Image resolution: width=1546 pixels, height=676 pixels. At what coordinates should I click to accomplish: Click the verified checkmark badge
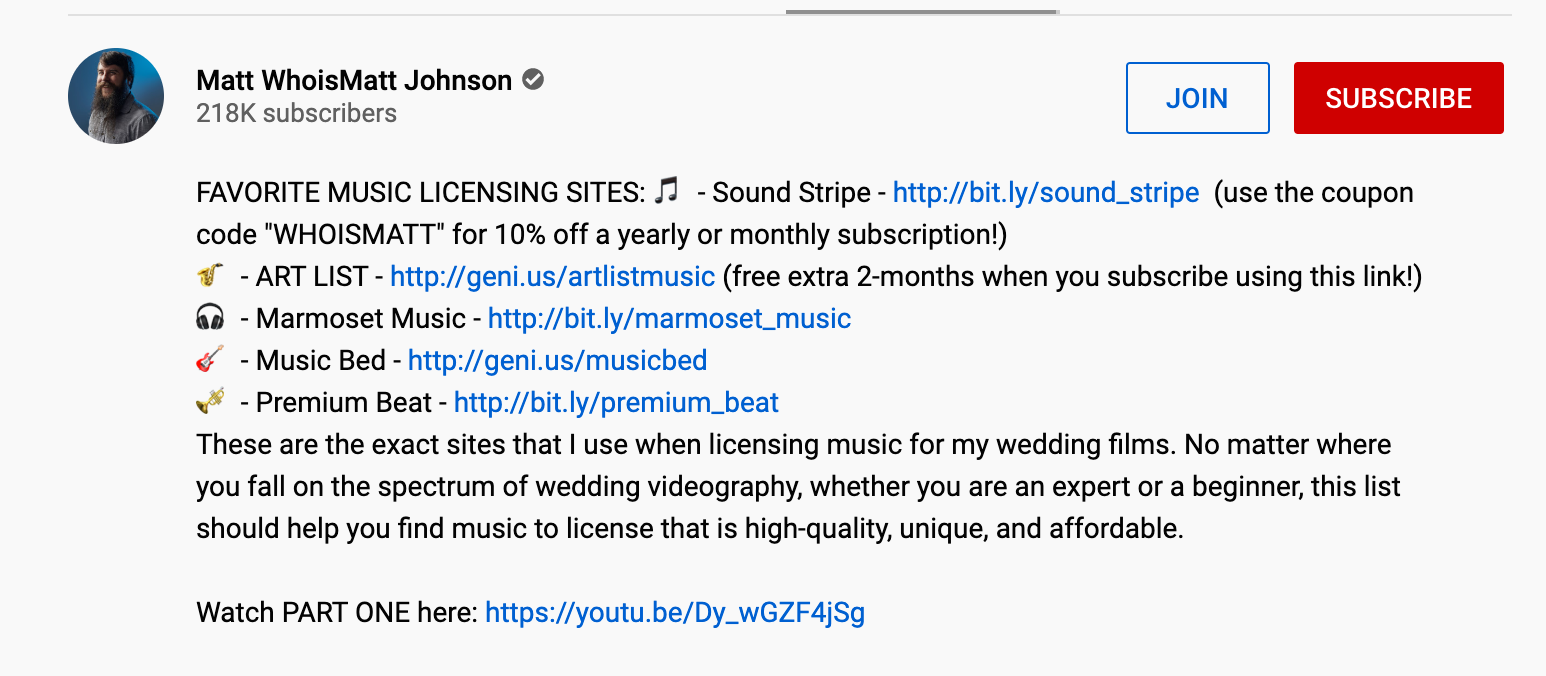coord(534,80)
